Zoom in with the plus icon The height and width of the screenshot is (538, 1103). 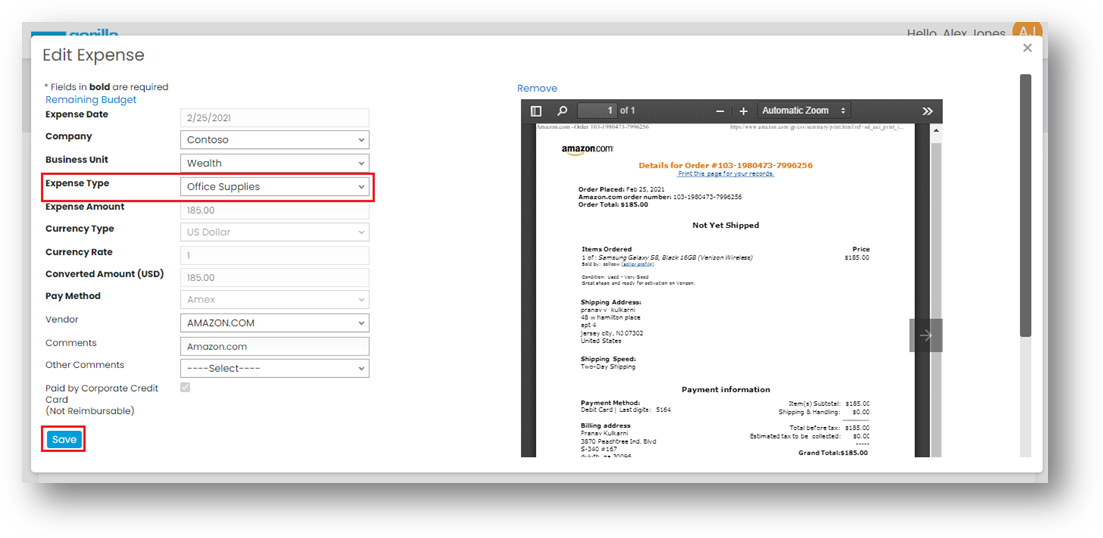744,111
